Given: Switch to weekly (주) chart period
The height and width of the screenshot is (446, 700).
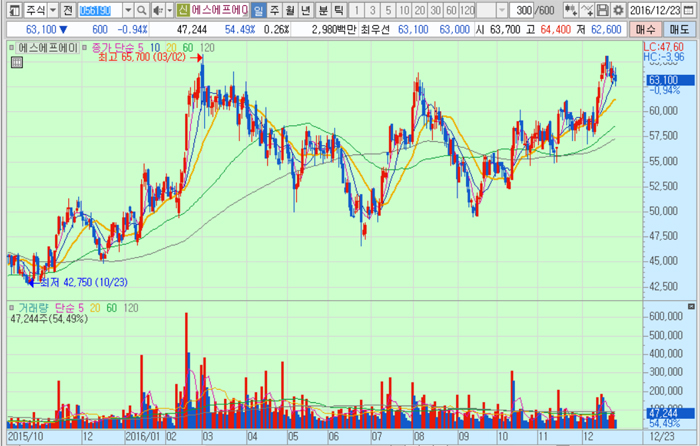Looking at the screenshot, I should tap(275, 10).
